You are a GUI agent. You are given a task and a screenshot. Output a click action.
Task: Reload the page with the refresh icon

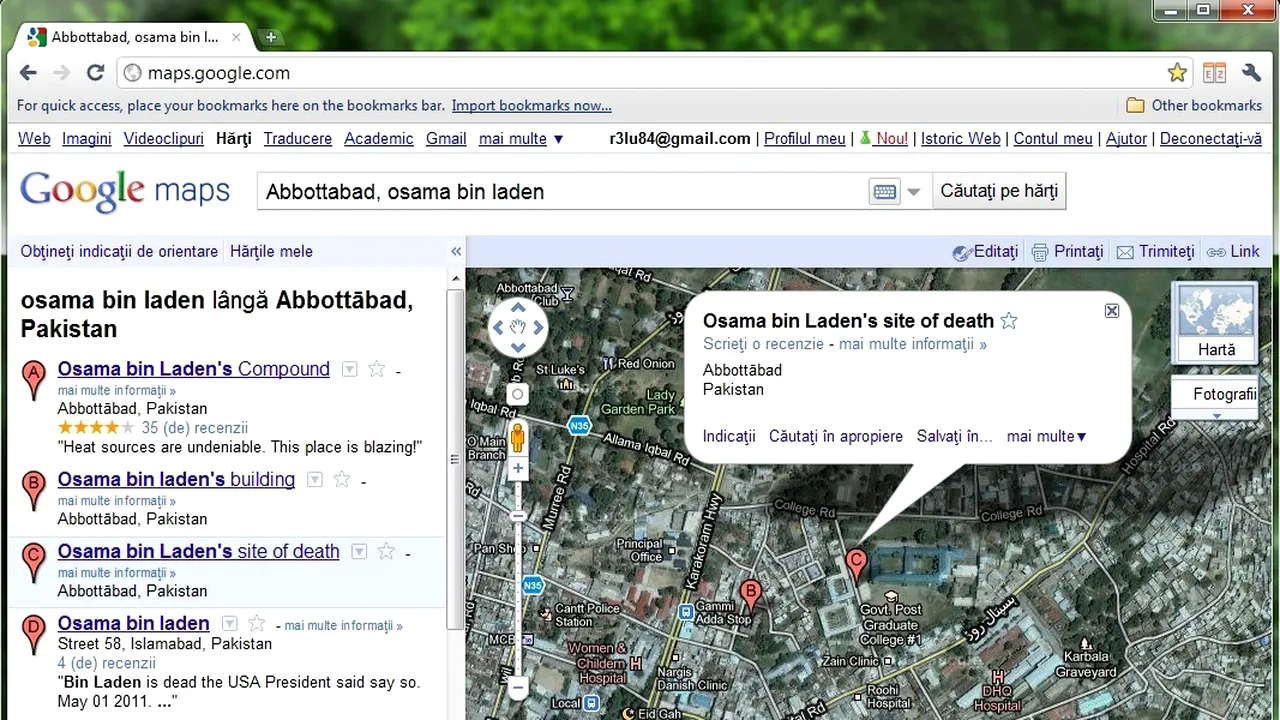tap(95, 73)
